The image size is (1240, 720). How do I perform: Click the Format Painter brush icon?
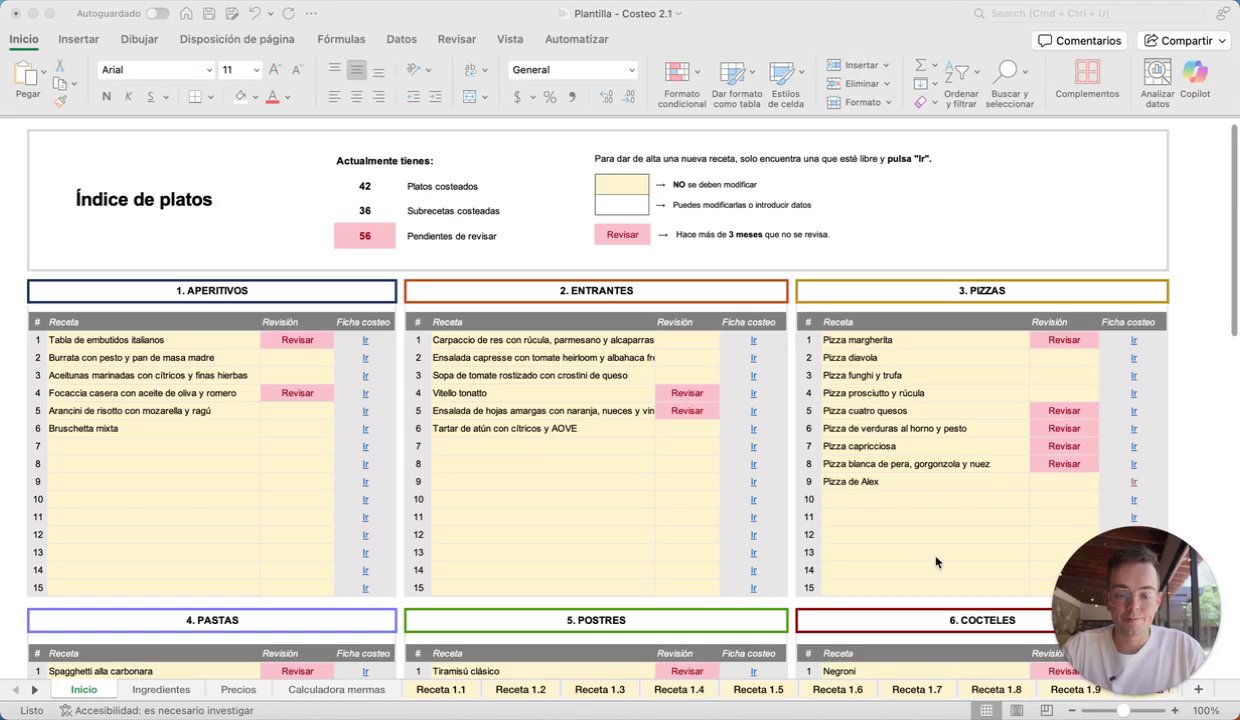[60, 100]
